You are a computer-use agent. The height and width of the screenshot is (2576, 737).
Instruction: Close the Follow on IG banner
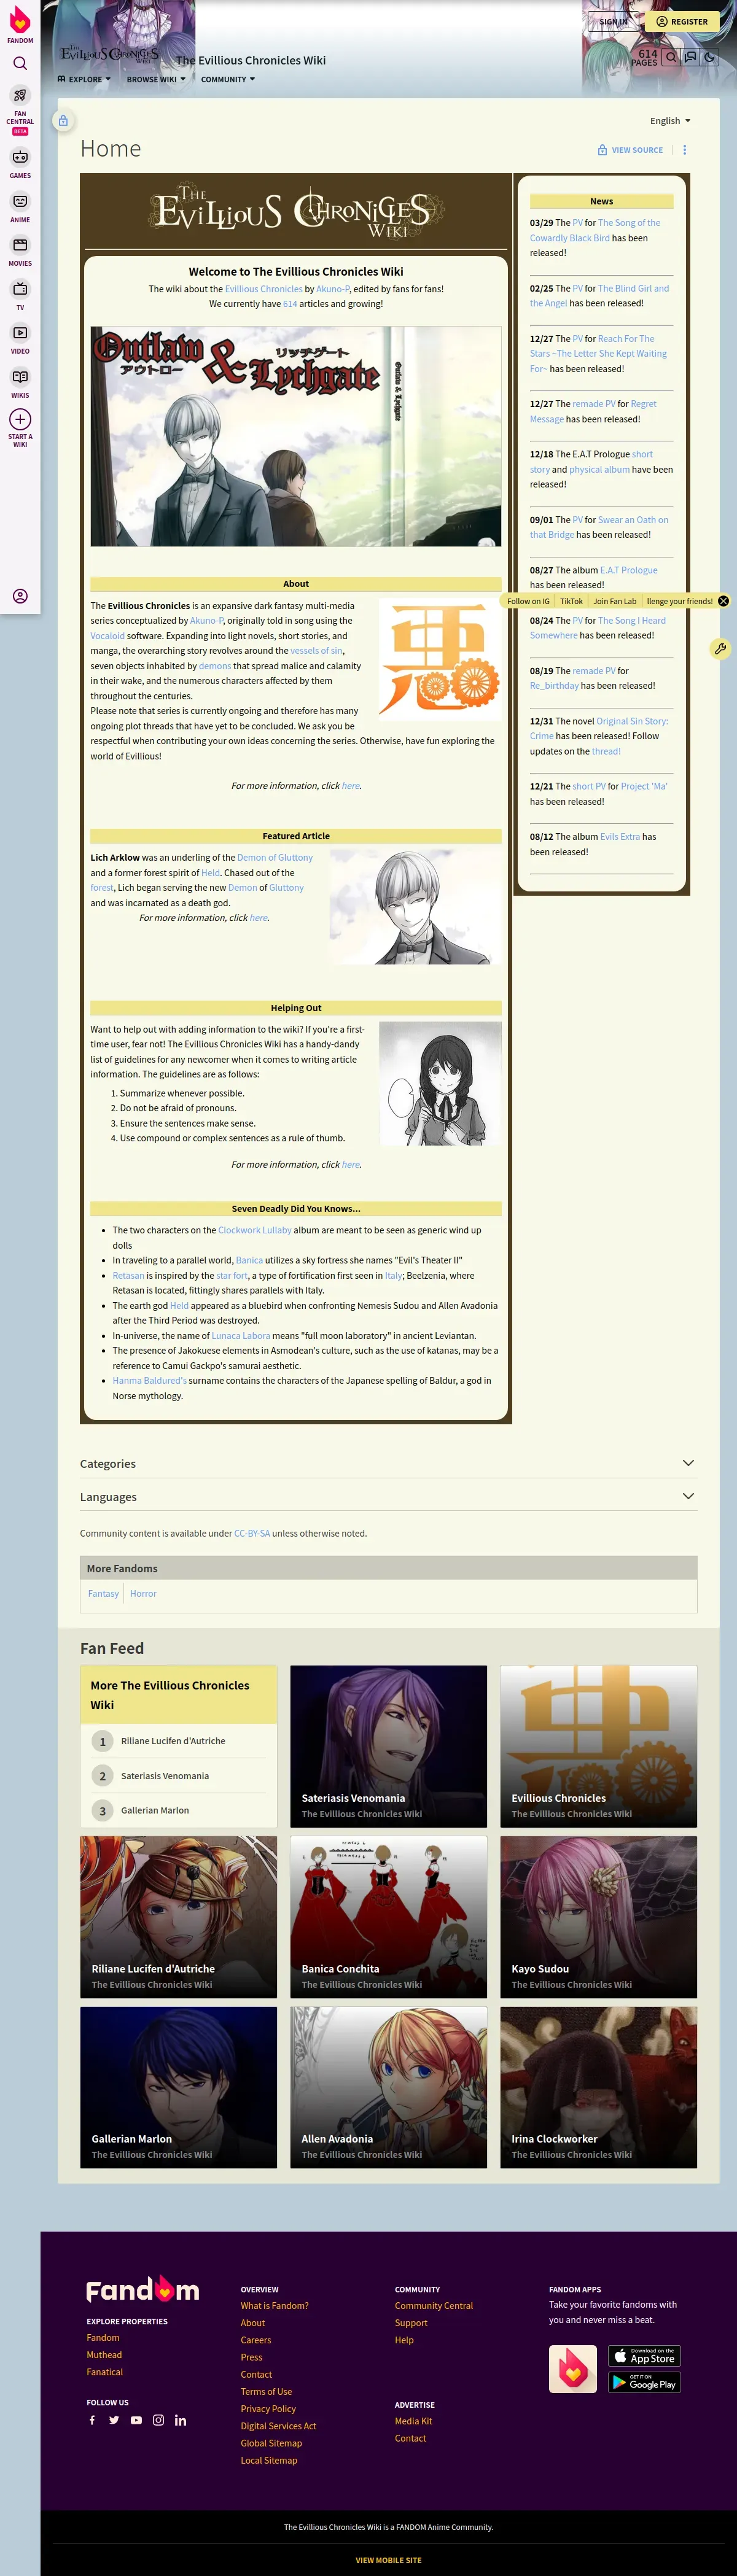[723, 601]
